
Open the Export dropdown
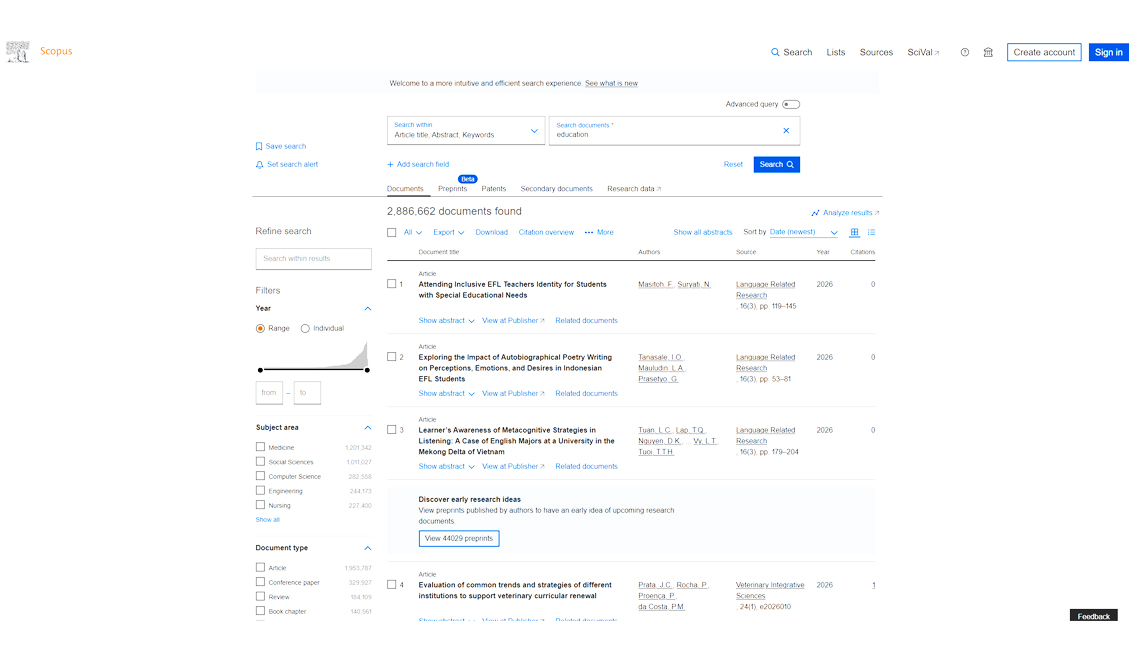[x=449, y=233]
